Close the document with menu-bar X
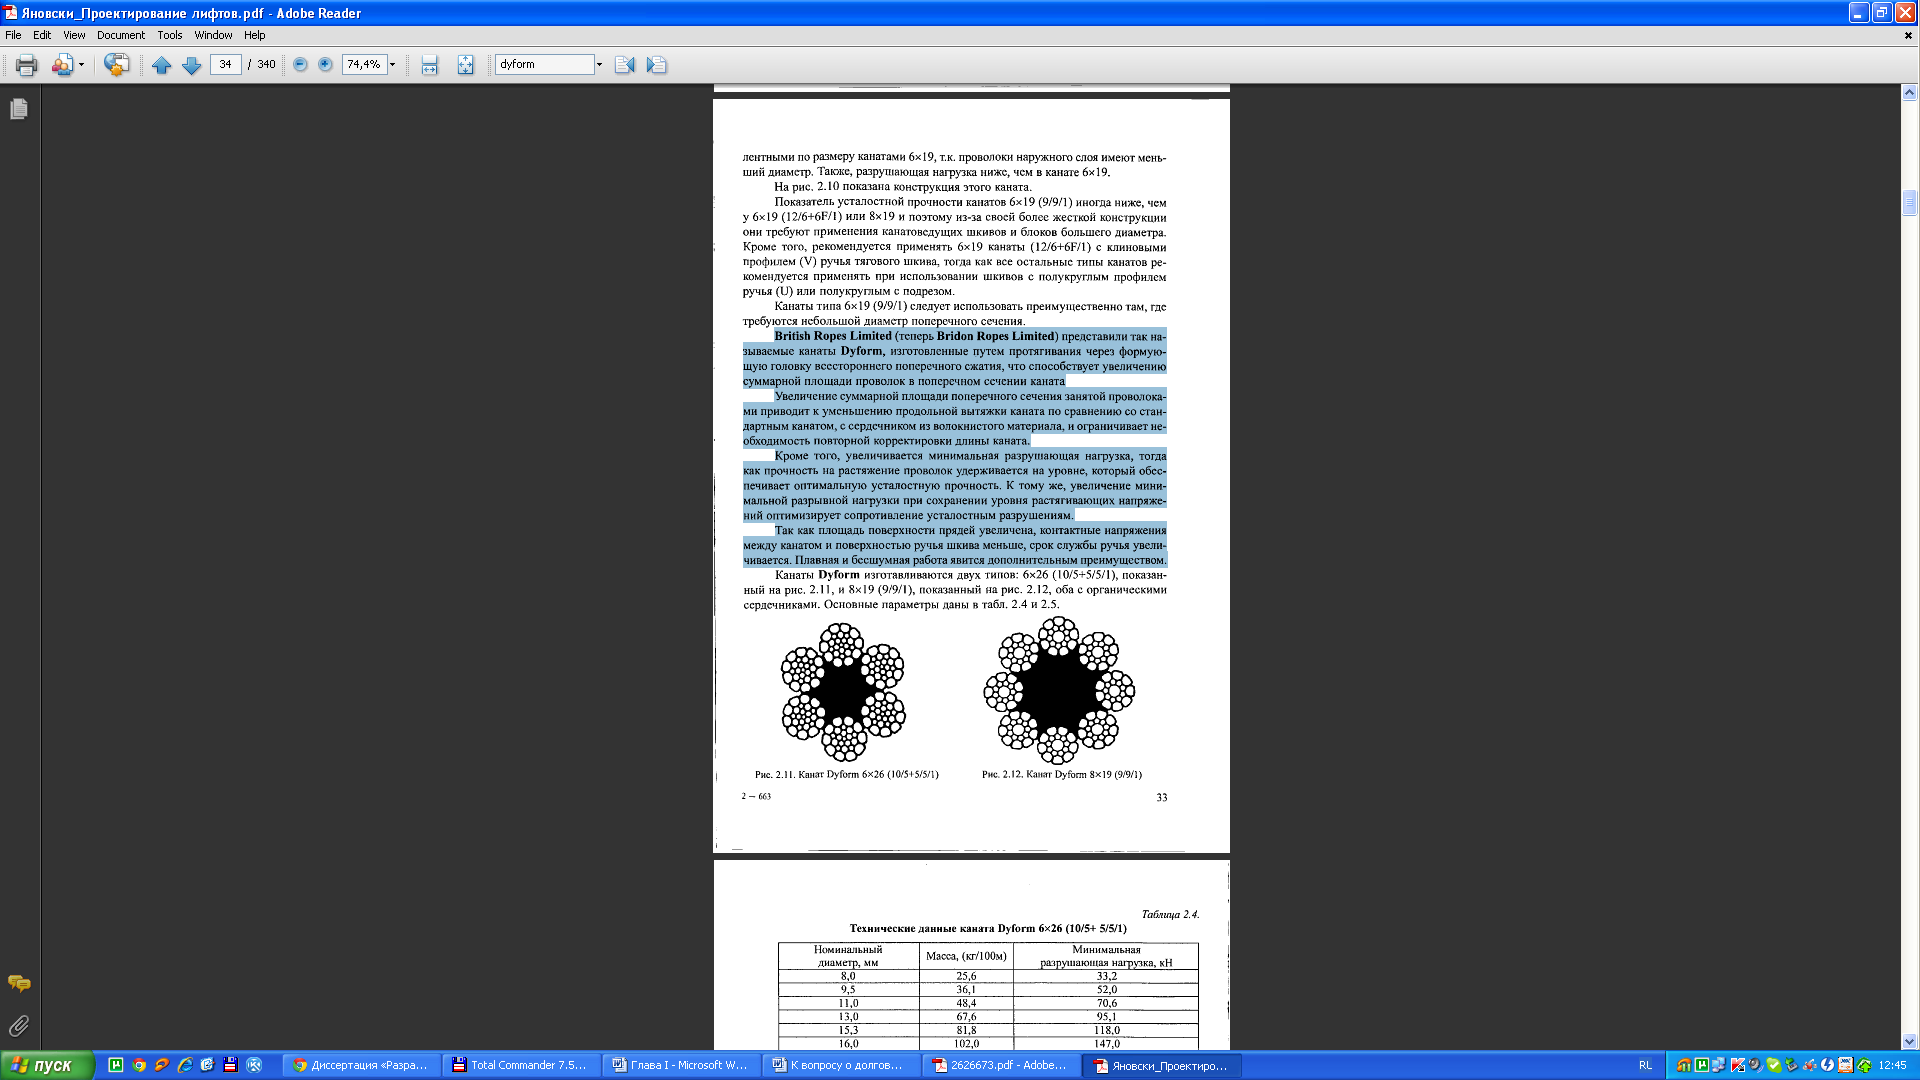The height and width of the screenshot is (1080, 1920). [1908, 35]
